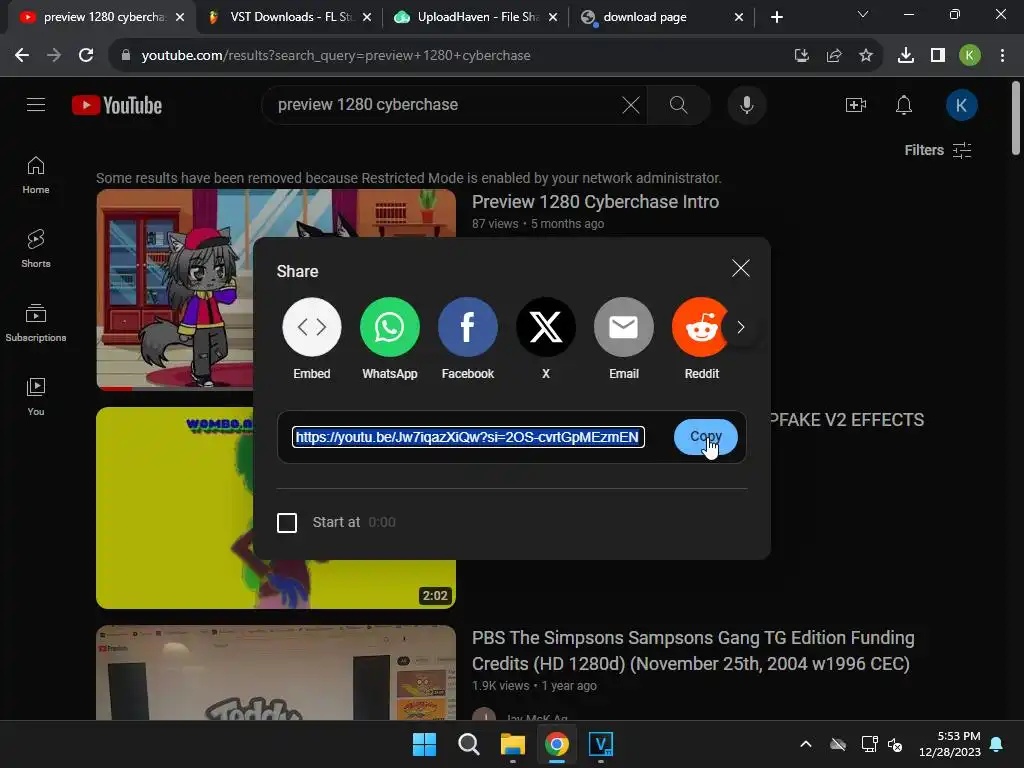
Task: Clear the search query with X
Action: pos(631,104)
